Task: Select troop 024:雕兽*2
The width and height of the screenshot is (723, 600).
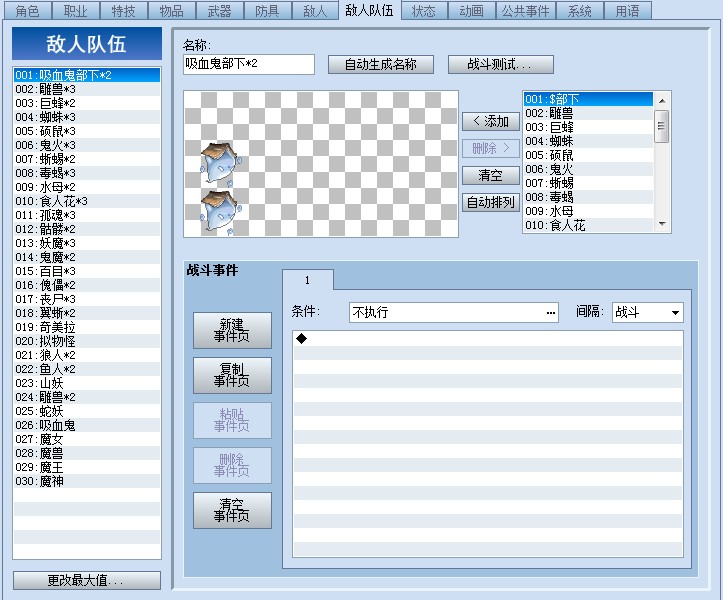Action: [87, 397]
